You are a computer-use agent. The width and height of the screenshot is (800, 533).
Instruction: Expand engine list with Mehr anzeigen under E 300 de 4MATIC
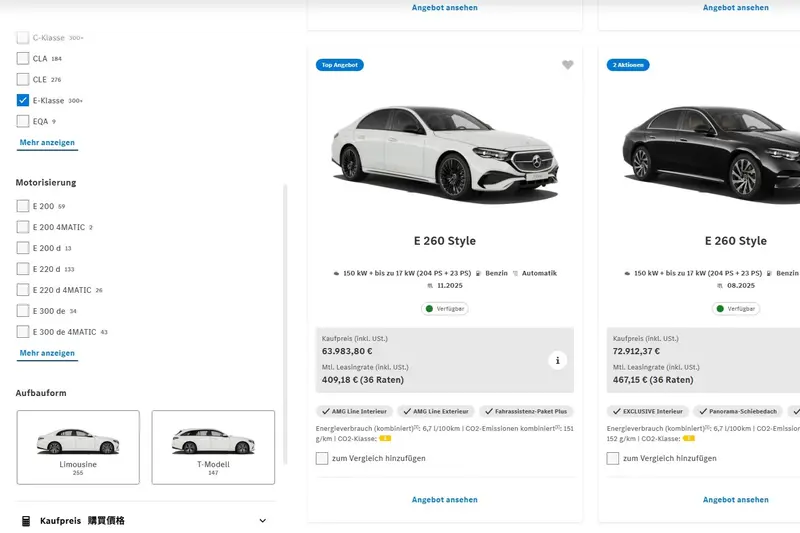47,353
